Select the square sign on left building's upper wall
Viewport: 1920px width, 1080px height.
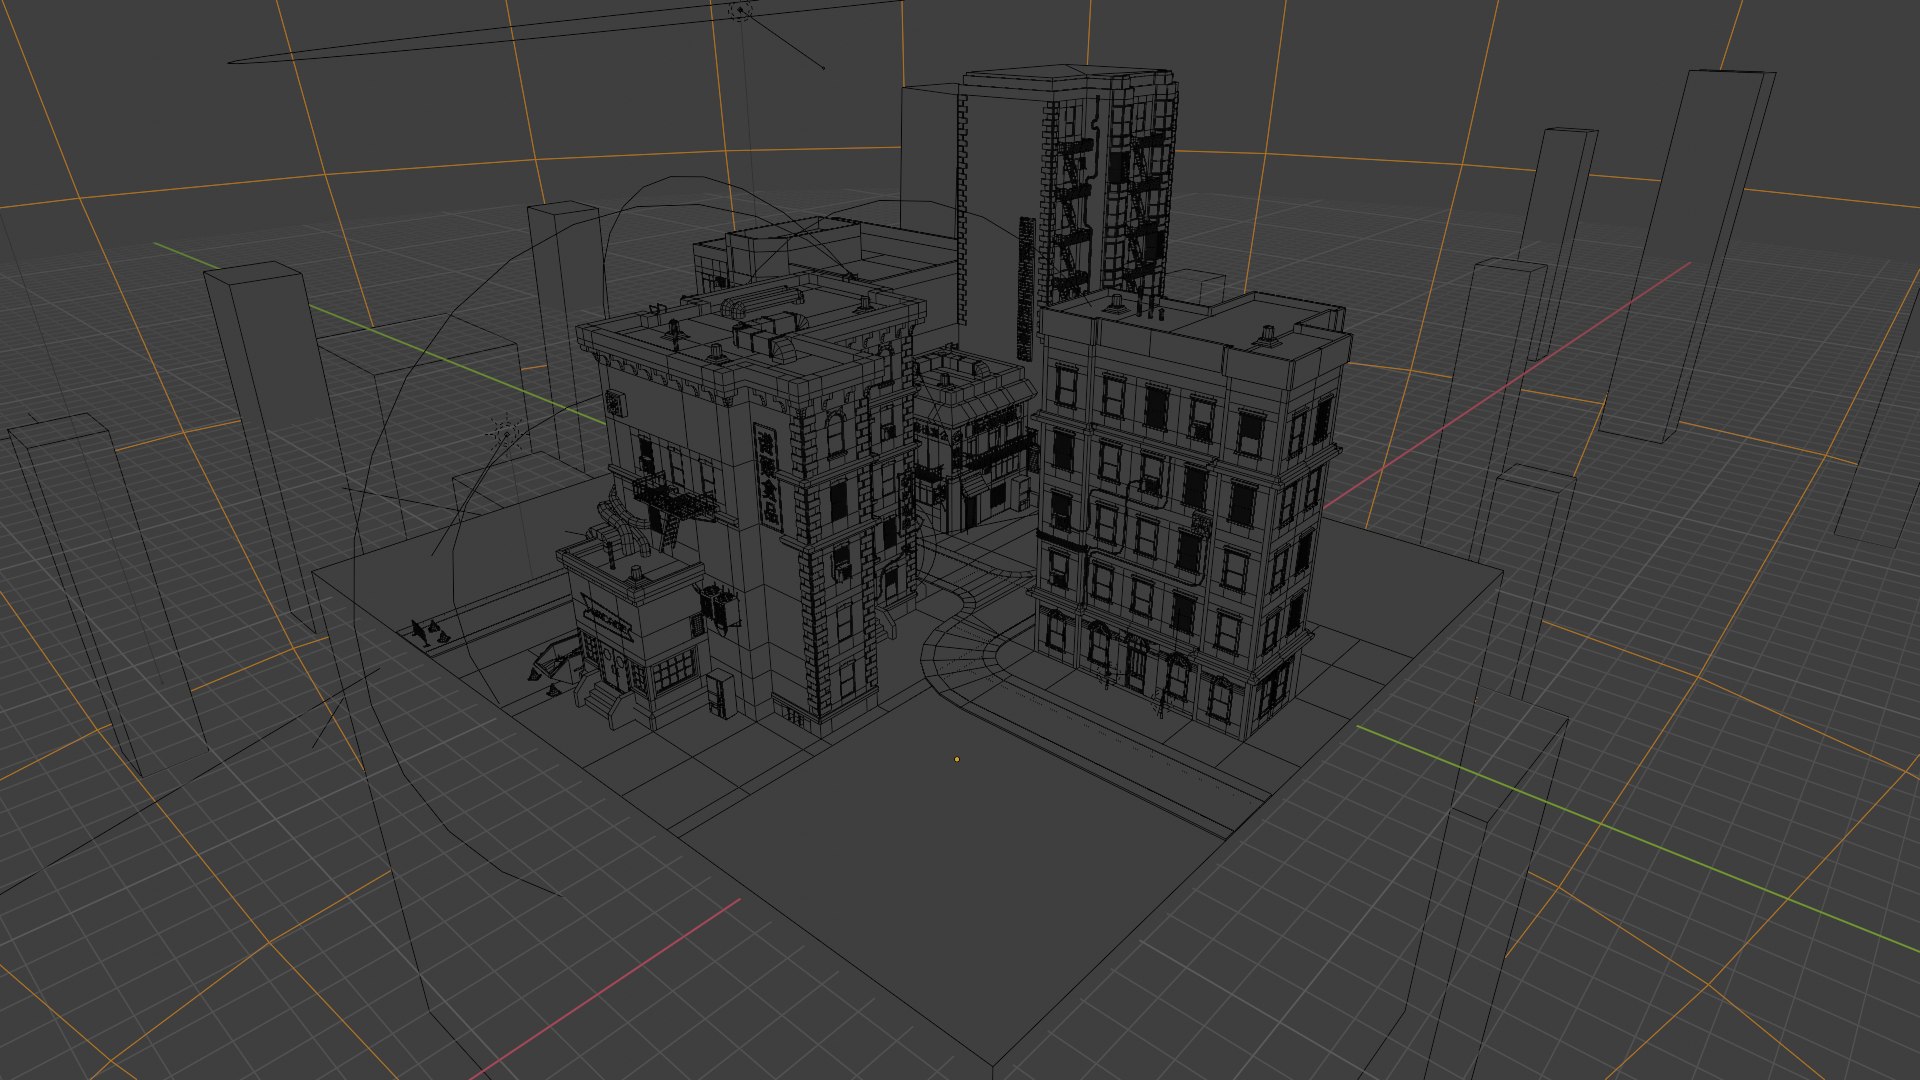pos(614,404)
